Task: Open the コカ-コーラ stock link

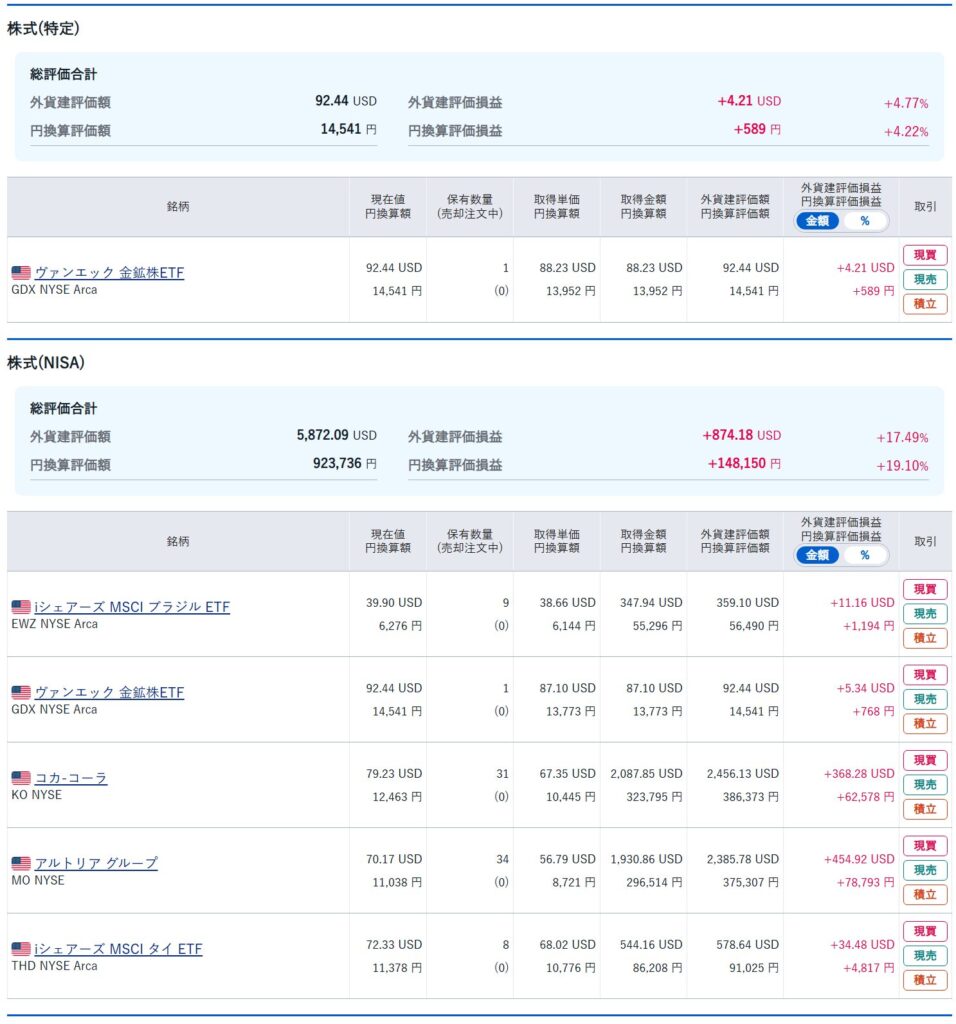Action: (x=71, y=778)
